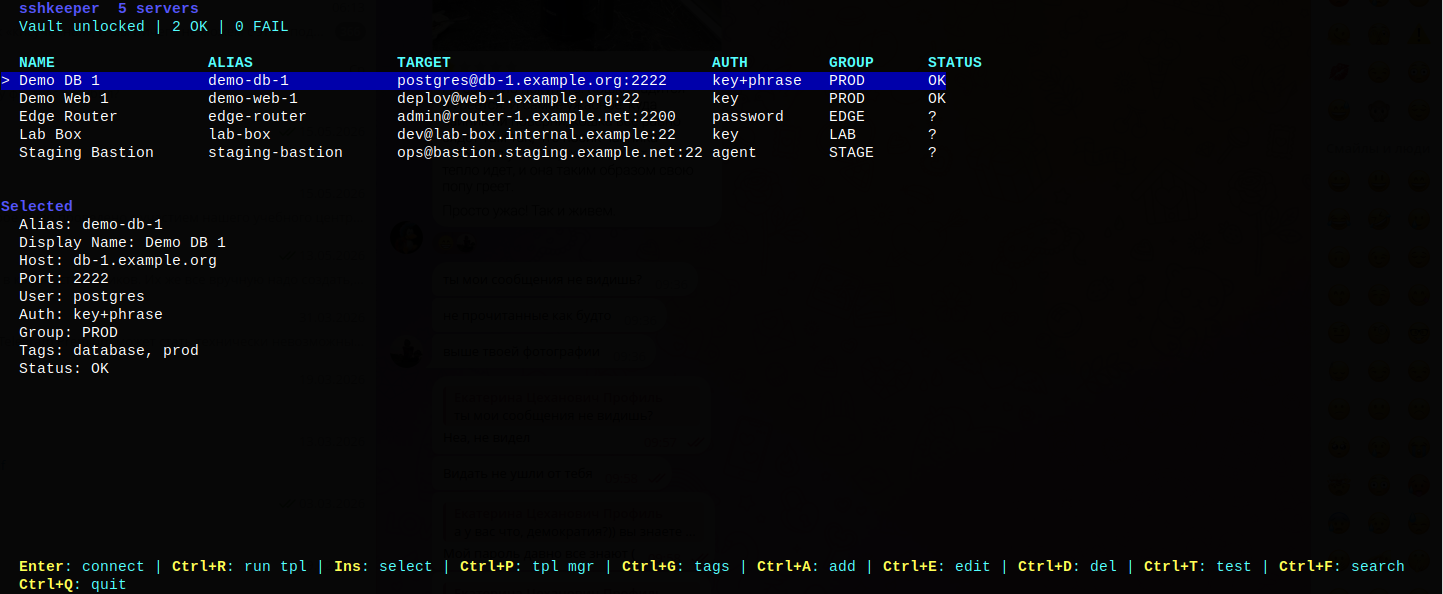Click the Ctrl+F: search shortcut

(x=1342, y=566)
